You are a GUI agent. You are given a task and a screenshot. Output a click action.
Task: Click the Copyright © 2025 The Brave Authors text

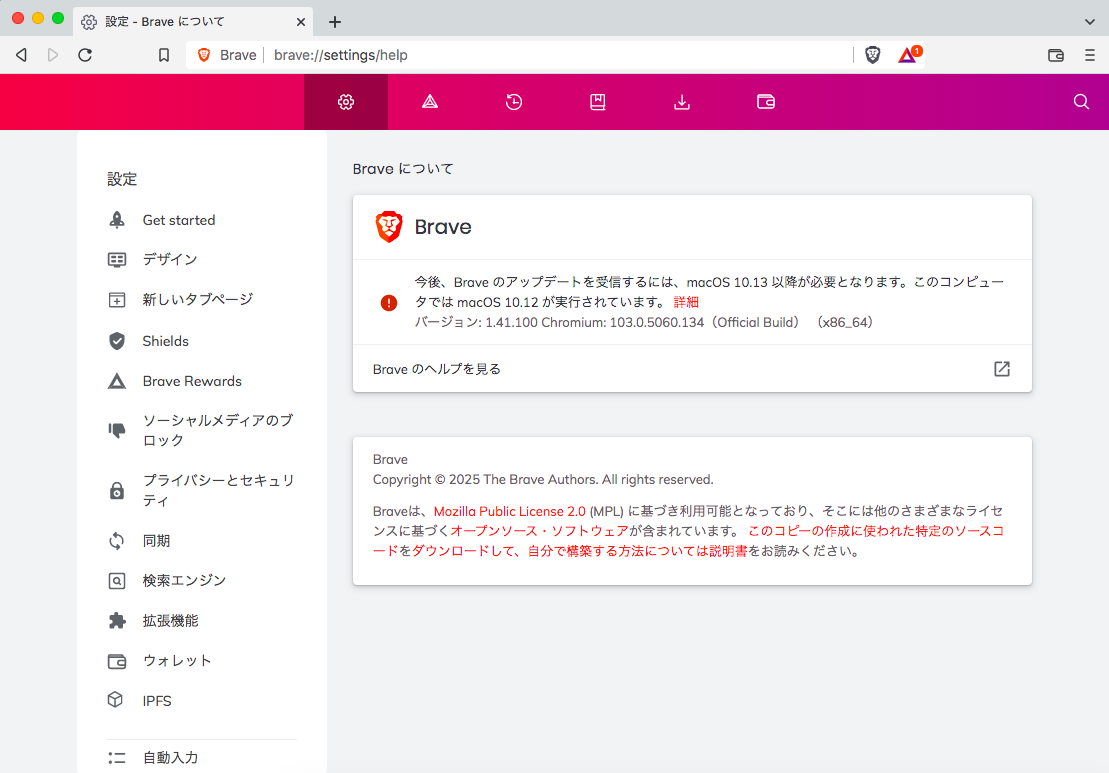tap(543, 480)
